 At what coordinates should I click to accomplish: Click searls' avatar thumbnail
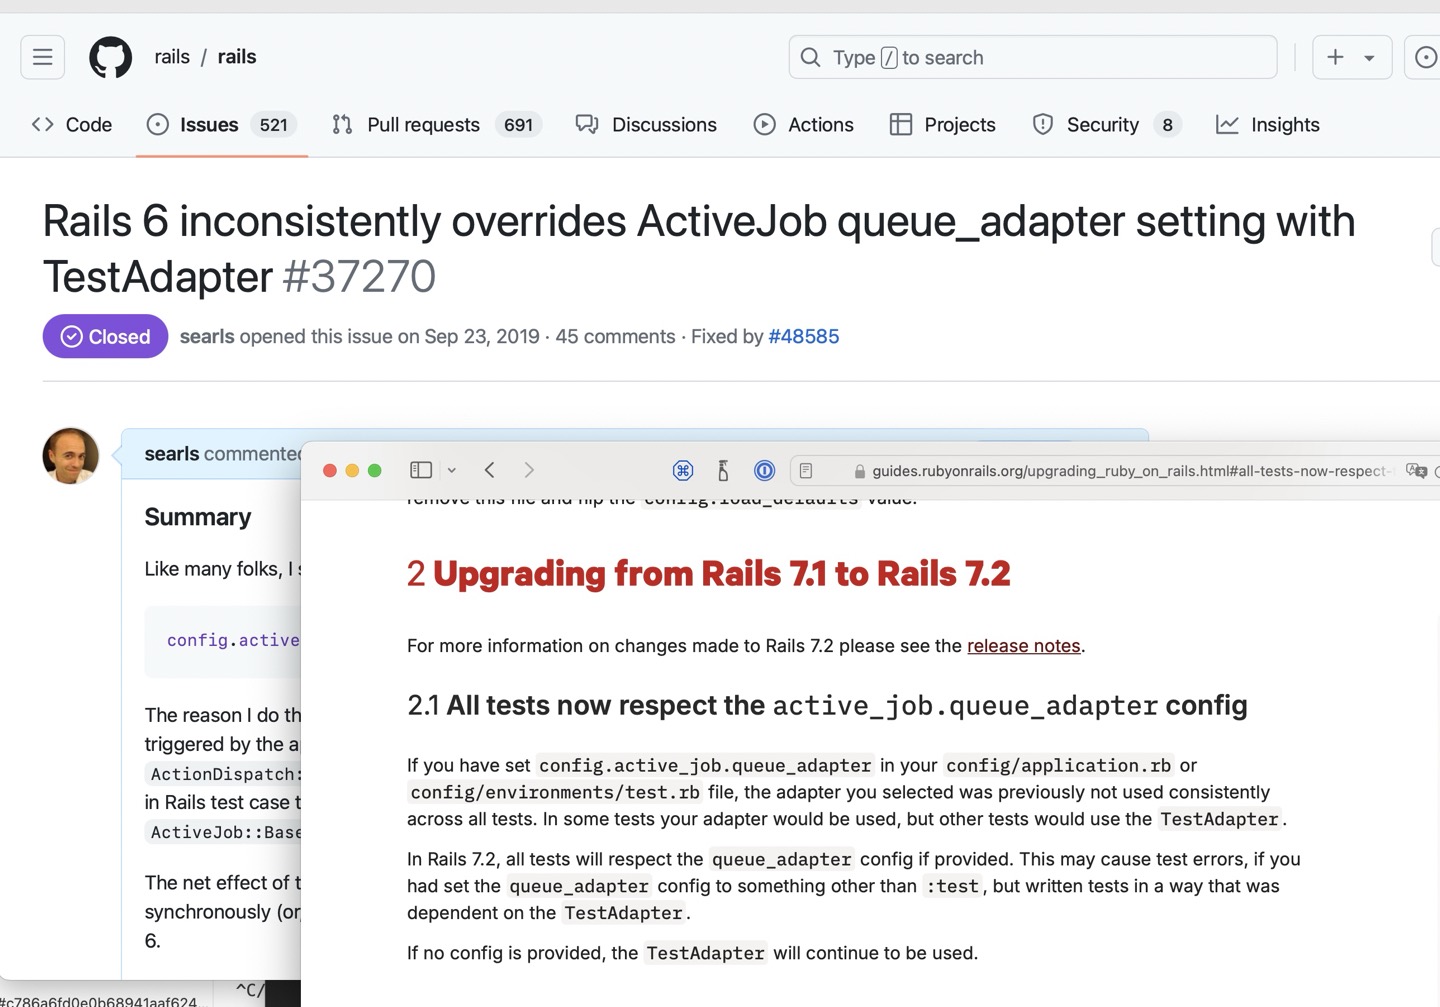[x=71, y=456]
